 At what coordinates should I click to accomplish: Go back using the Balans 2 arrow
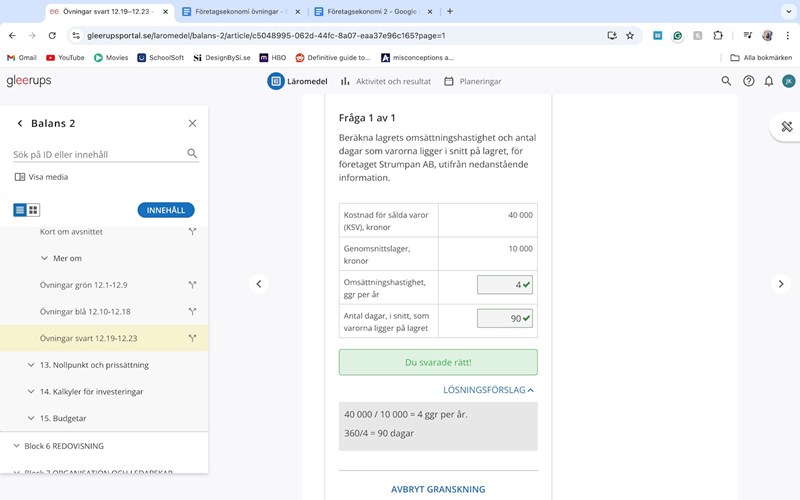pos(20,123)
